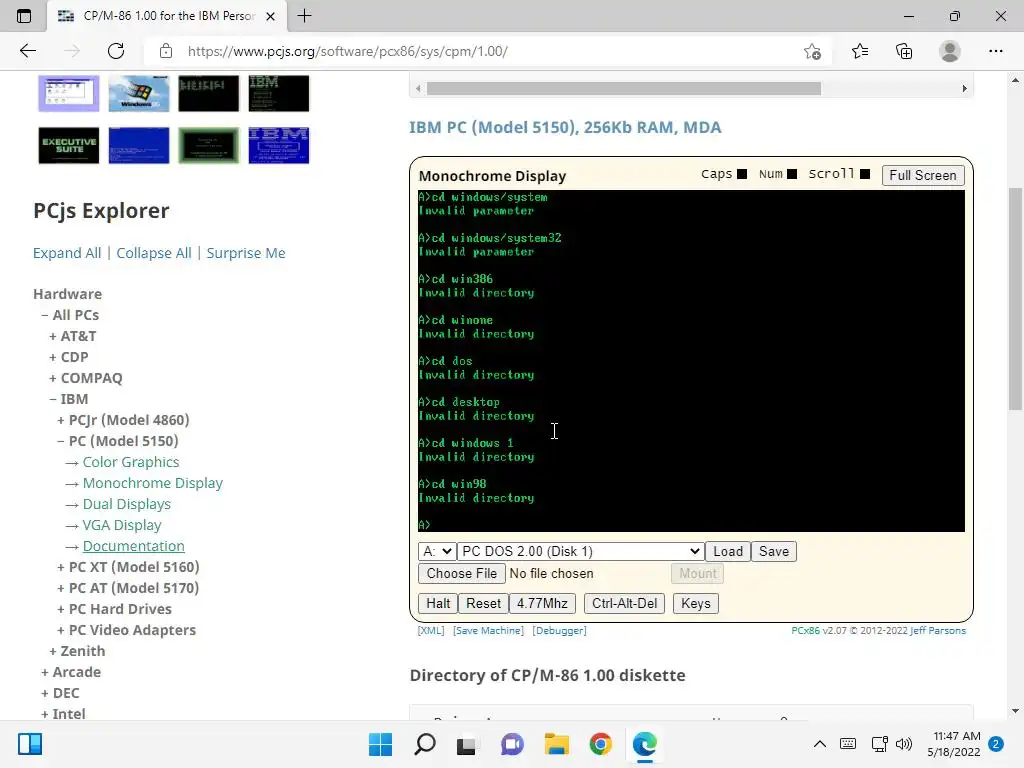1024x768 pixels.
Task: Open the Collections icon in Edge toolbar
Action: 904,51
